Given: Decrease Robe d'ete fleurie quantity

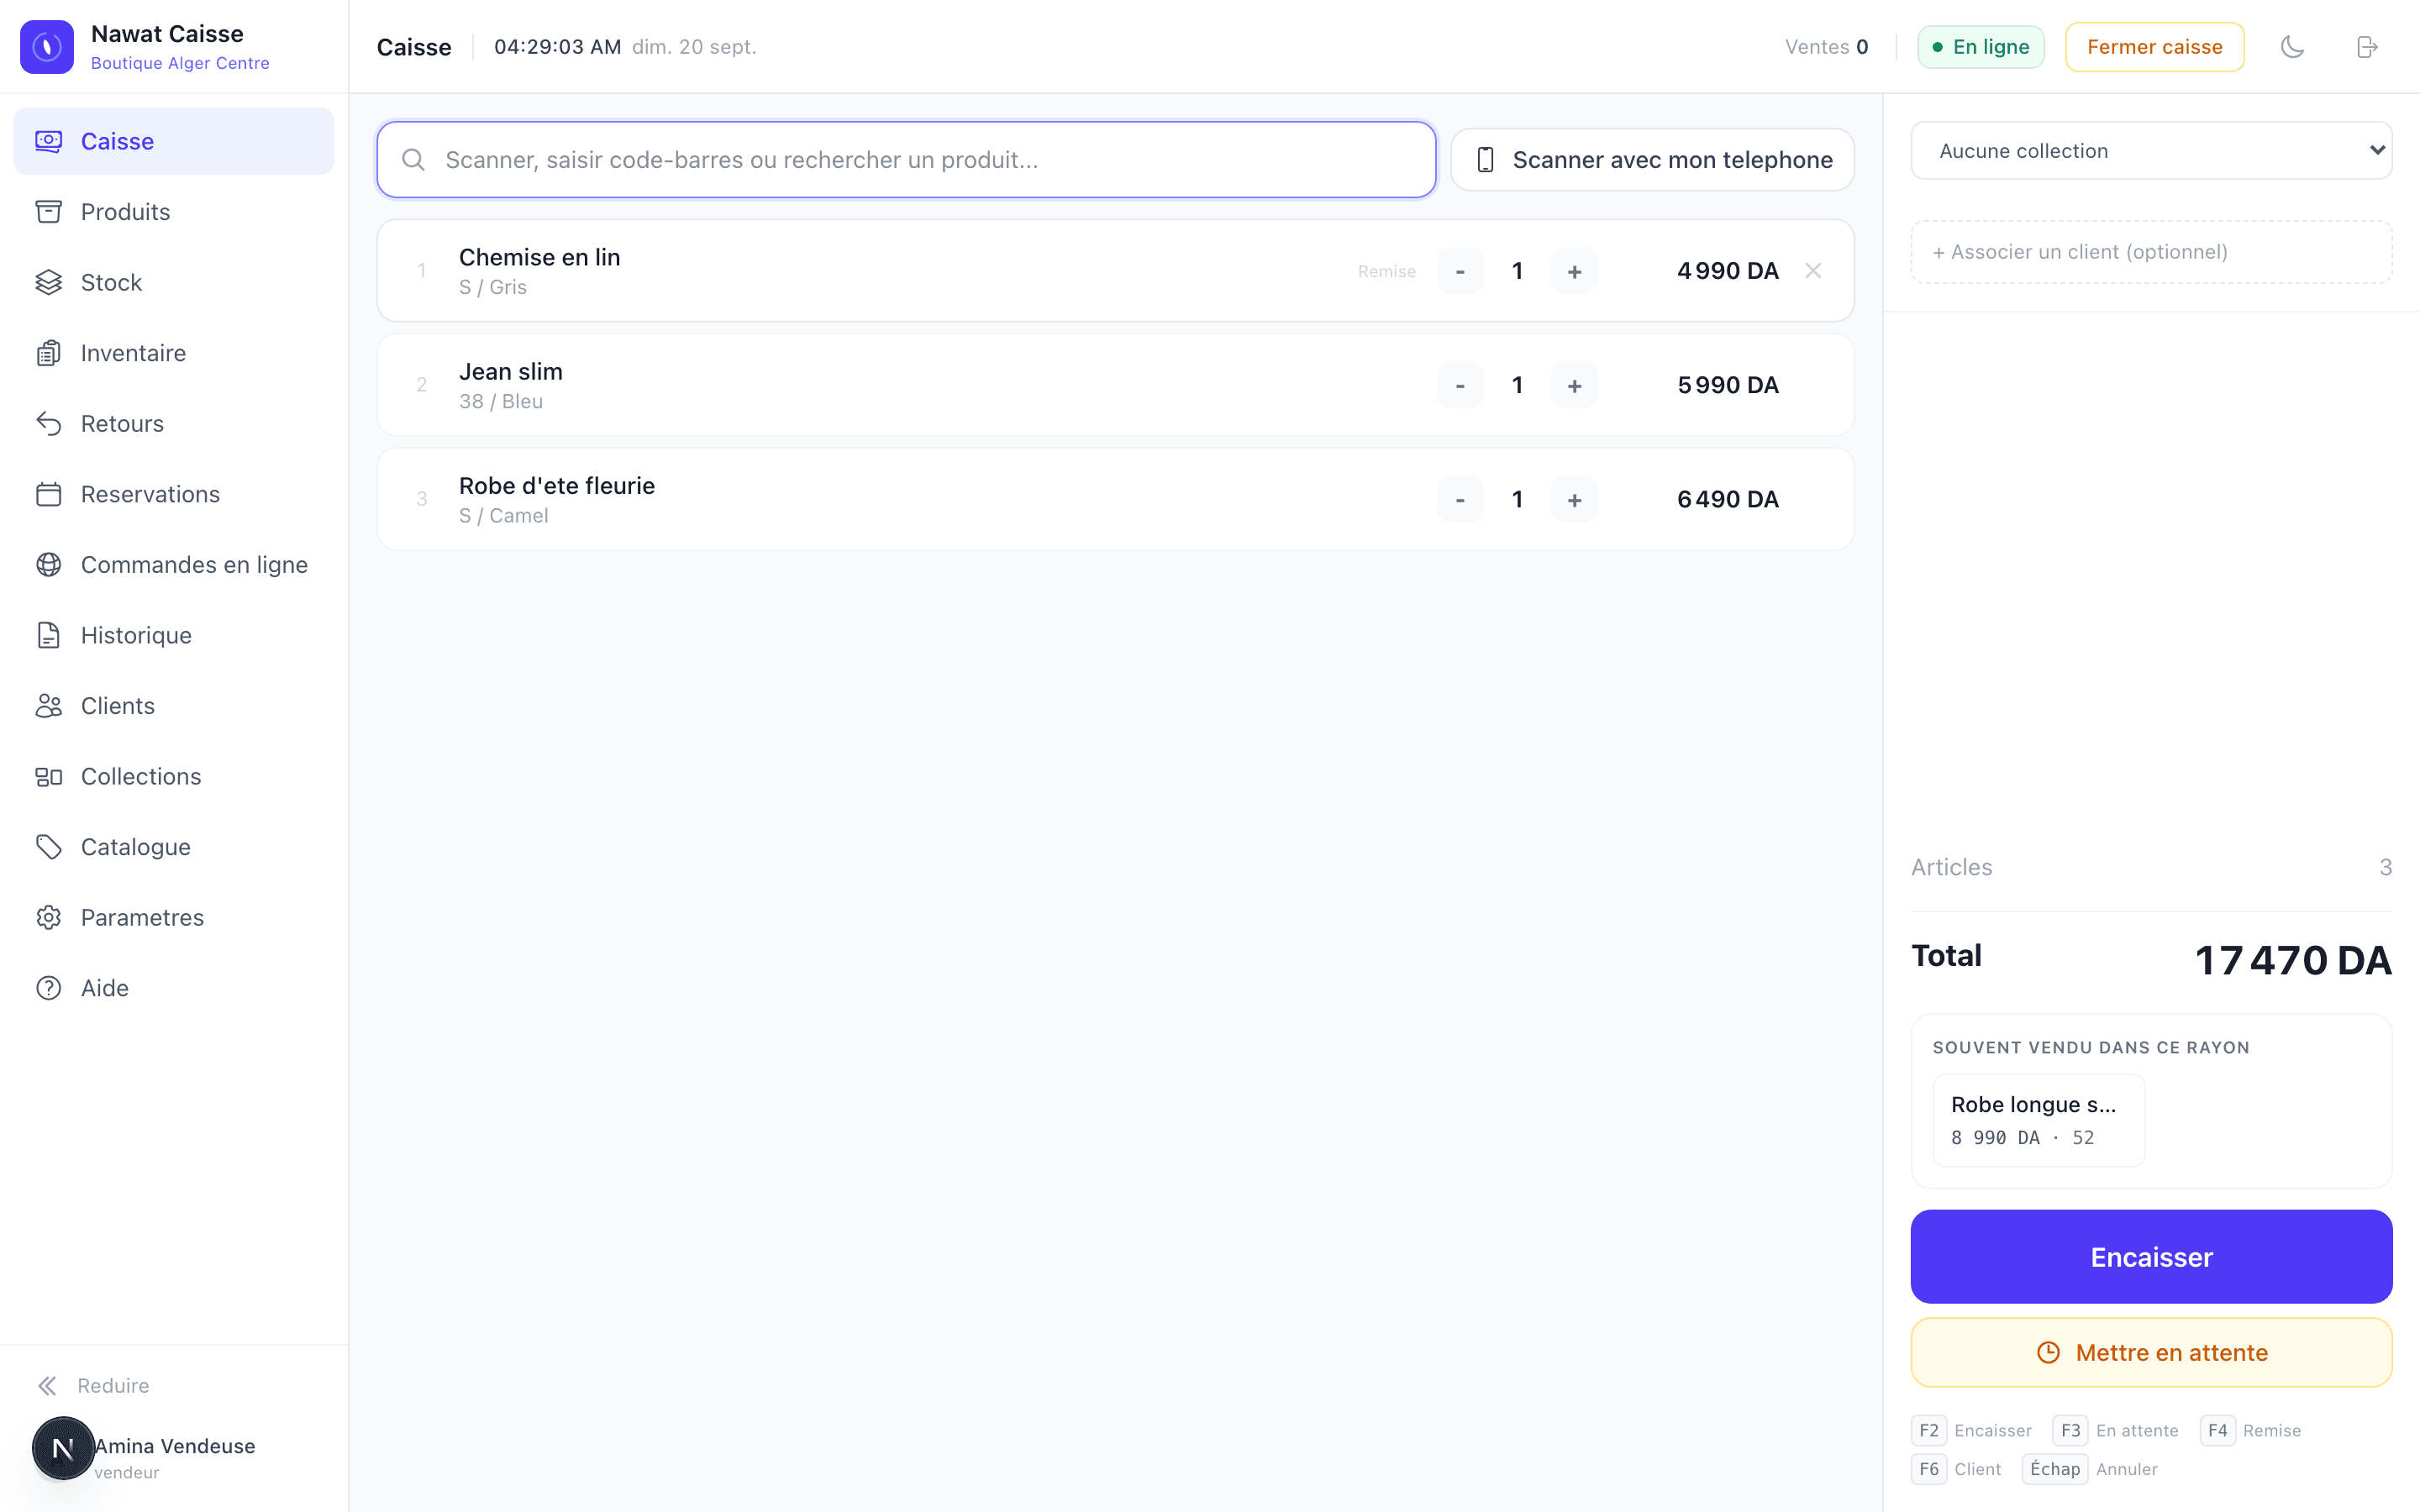Looking at the screenshot, I should click(1460, 499).
